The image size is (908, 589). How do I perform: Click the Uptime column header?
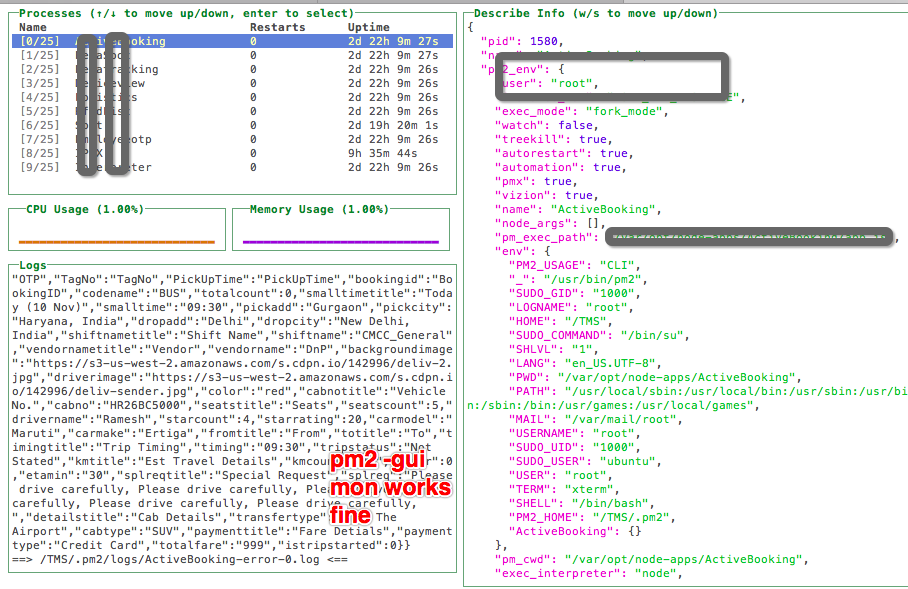tap(368, 27)
